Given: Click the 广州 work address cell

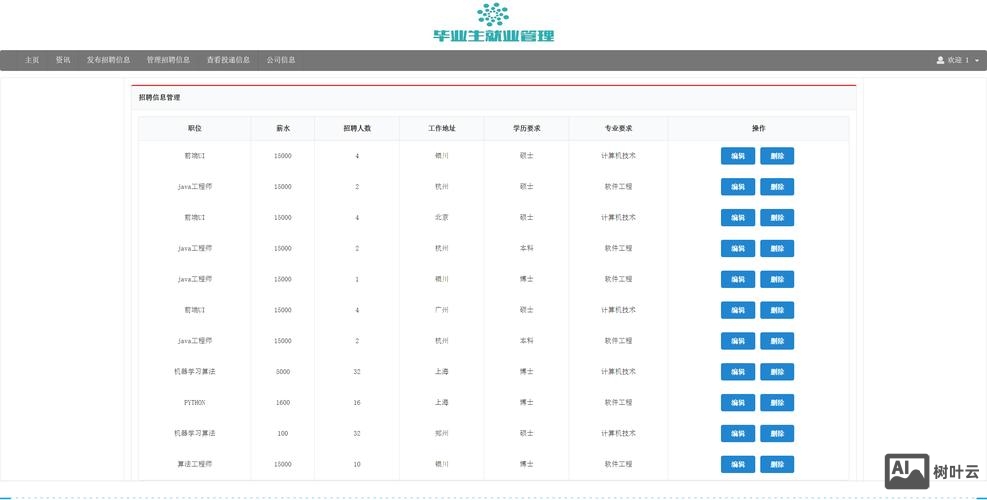Looking at the screenshot, I should (441, 310).
